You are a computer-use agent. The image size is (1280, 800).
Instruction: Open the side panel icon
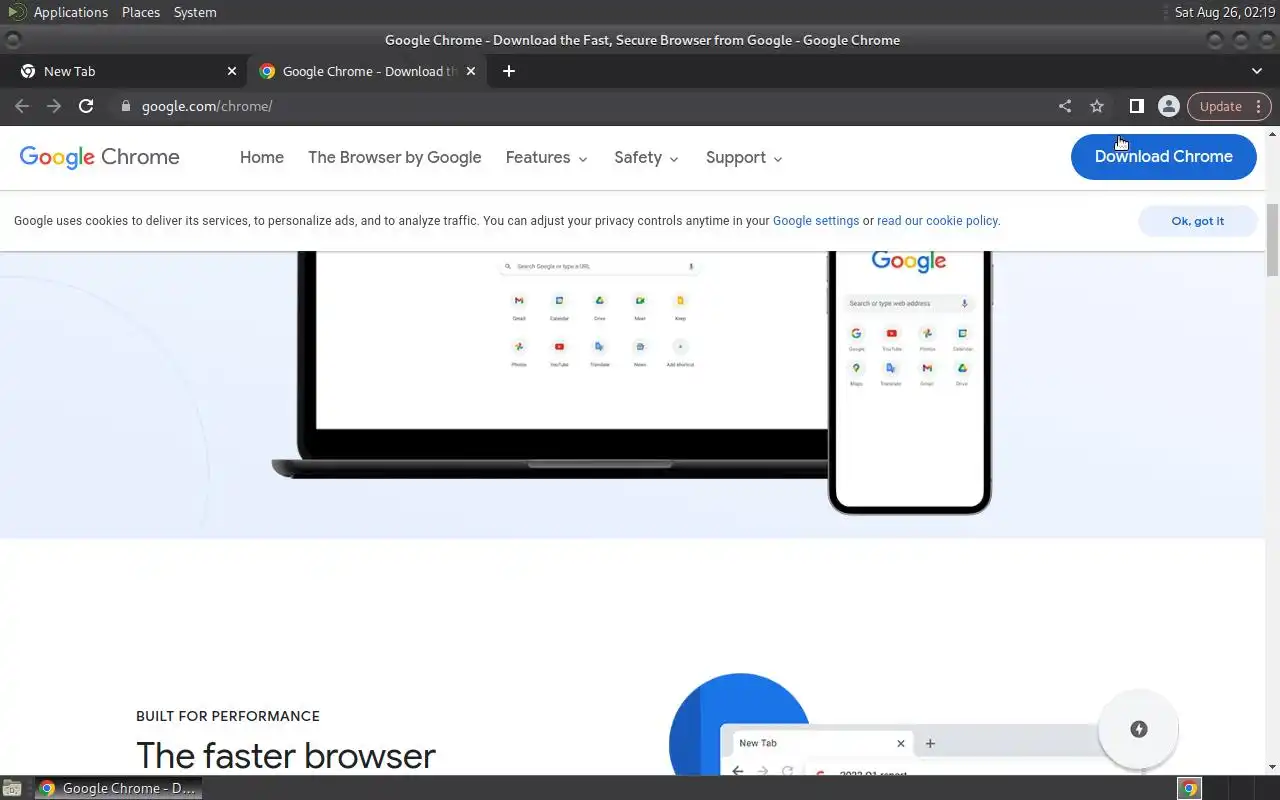point(1136,106)
